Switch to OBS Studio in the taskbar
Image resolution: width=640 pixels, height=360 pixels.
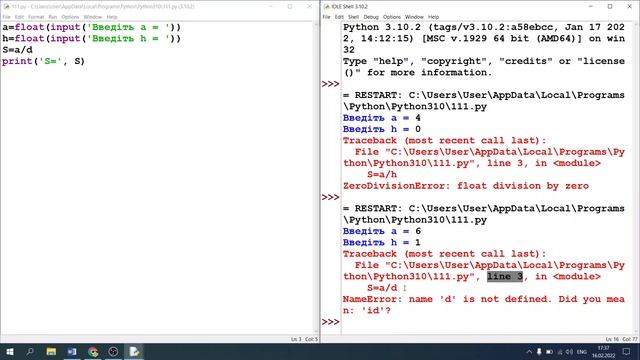113,351
